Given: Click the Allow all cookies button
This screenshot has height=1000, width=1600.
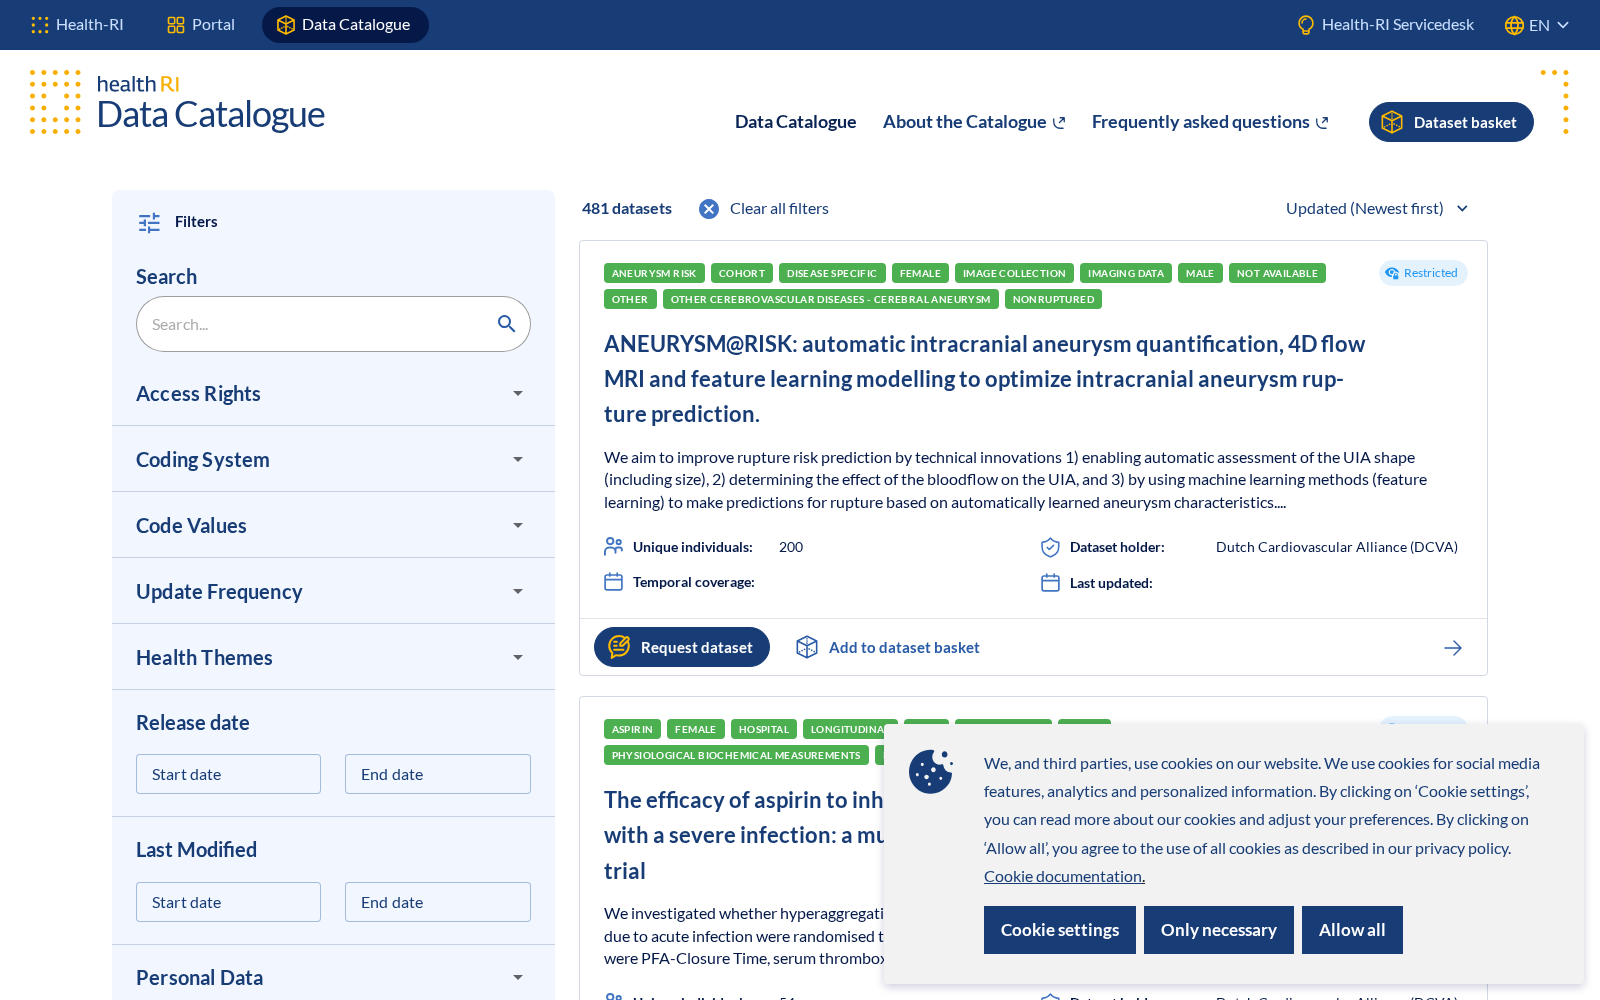Looking at the screenshot, I should 1352,930.
